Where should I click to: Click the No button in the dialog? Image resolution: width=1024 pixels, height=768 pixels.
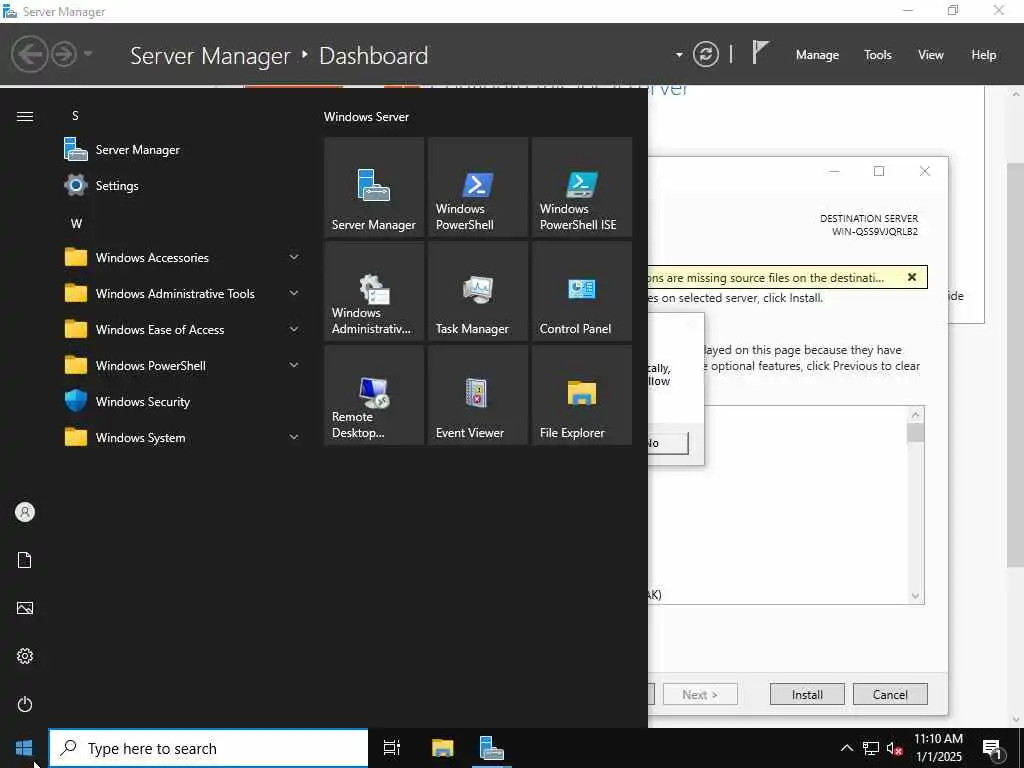(667, 443)
